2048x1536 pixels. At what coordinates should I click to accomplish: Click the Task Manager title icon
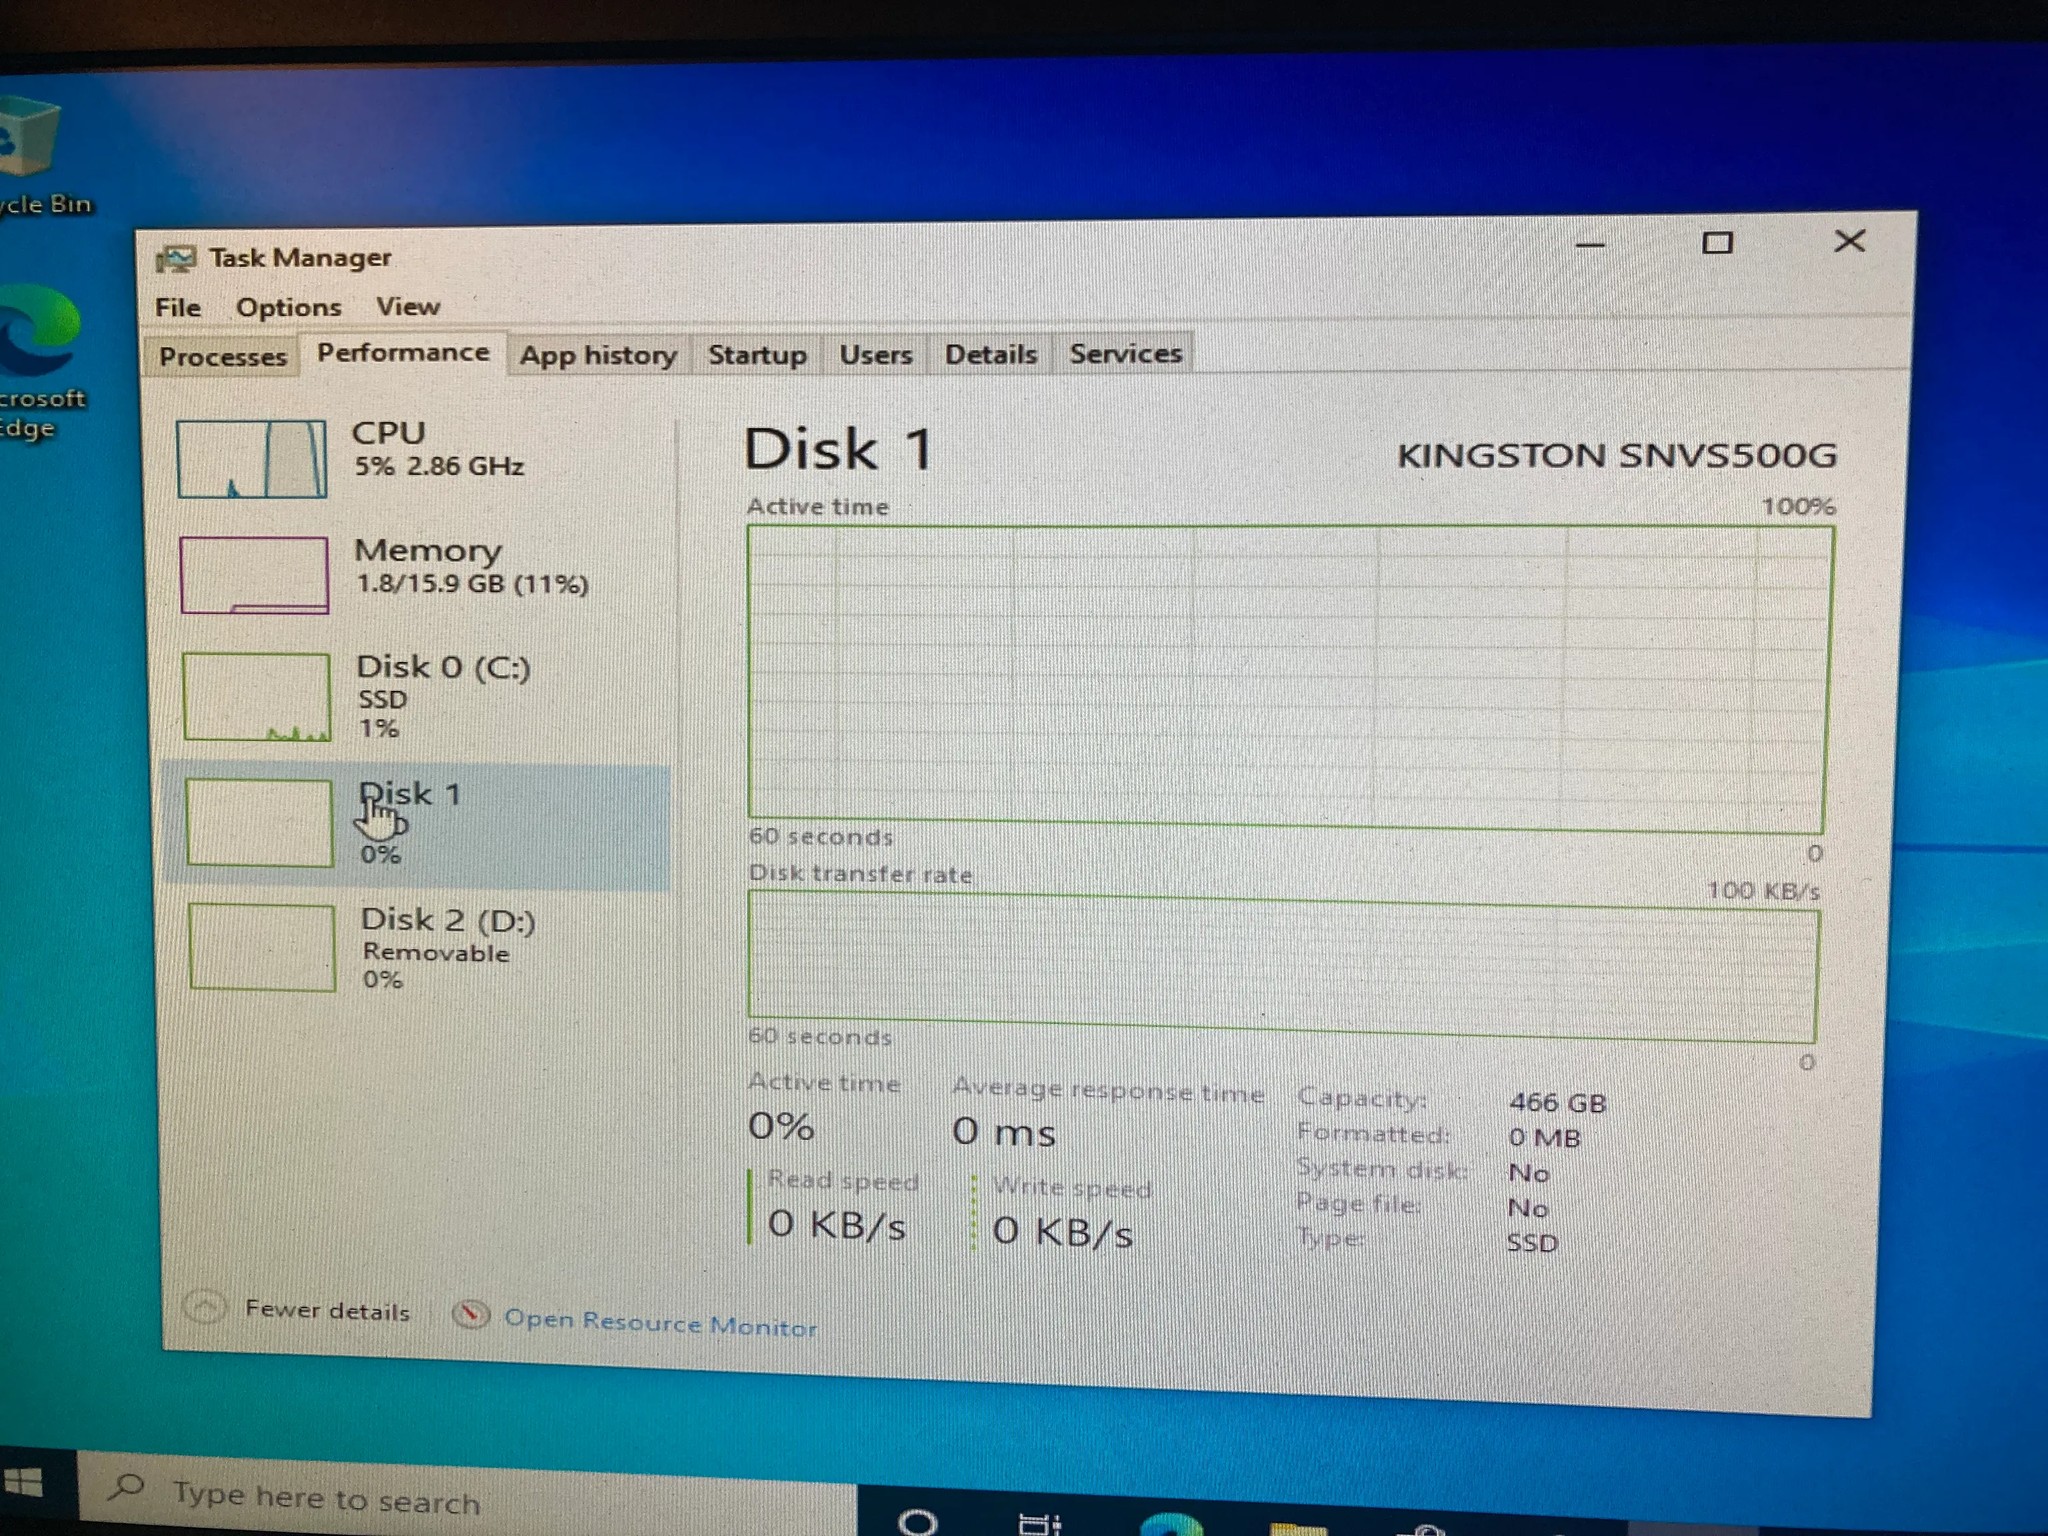176,259
